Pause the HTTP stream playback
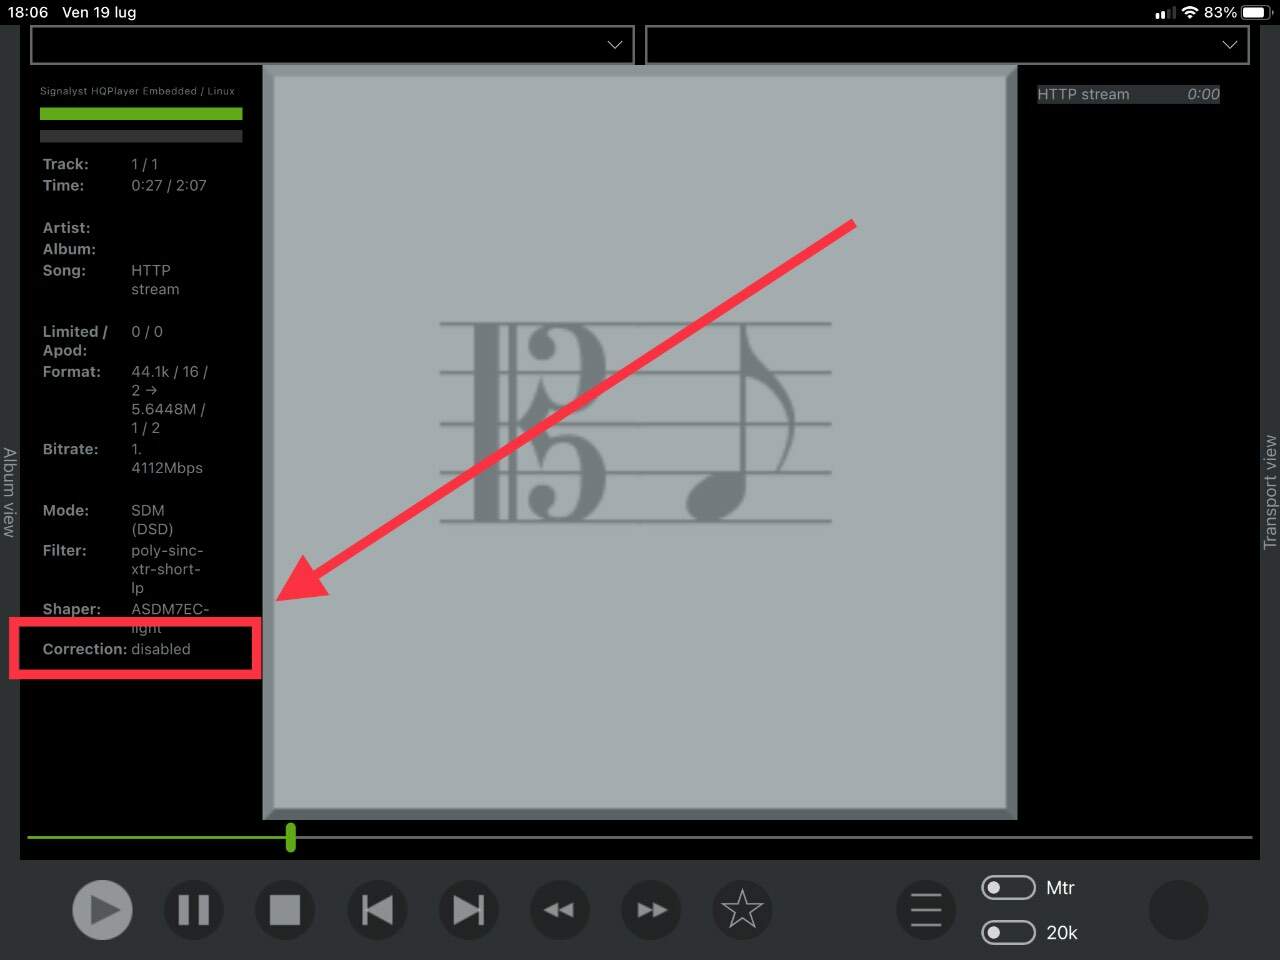This screenshot has width=1280, height=960. (193, 910)
